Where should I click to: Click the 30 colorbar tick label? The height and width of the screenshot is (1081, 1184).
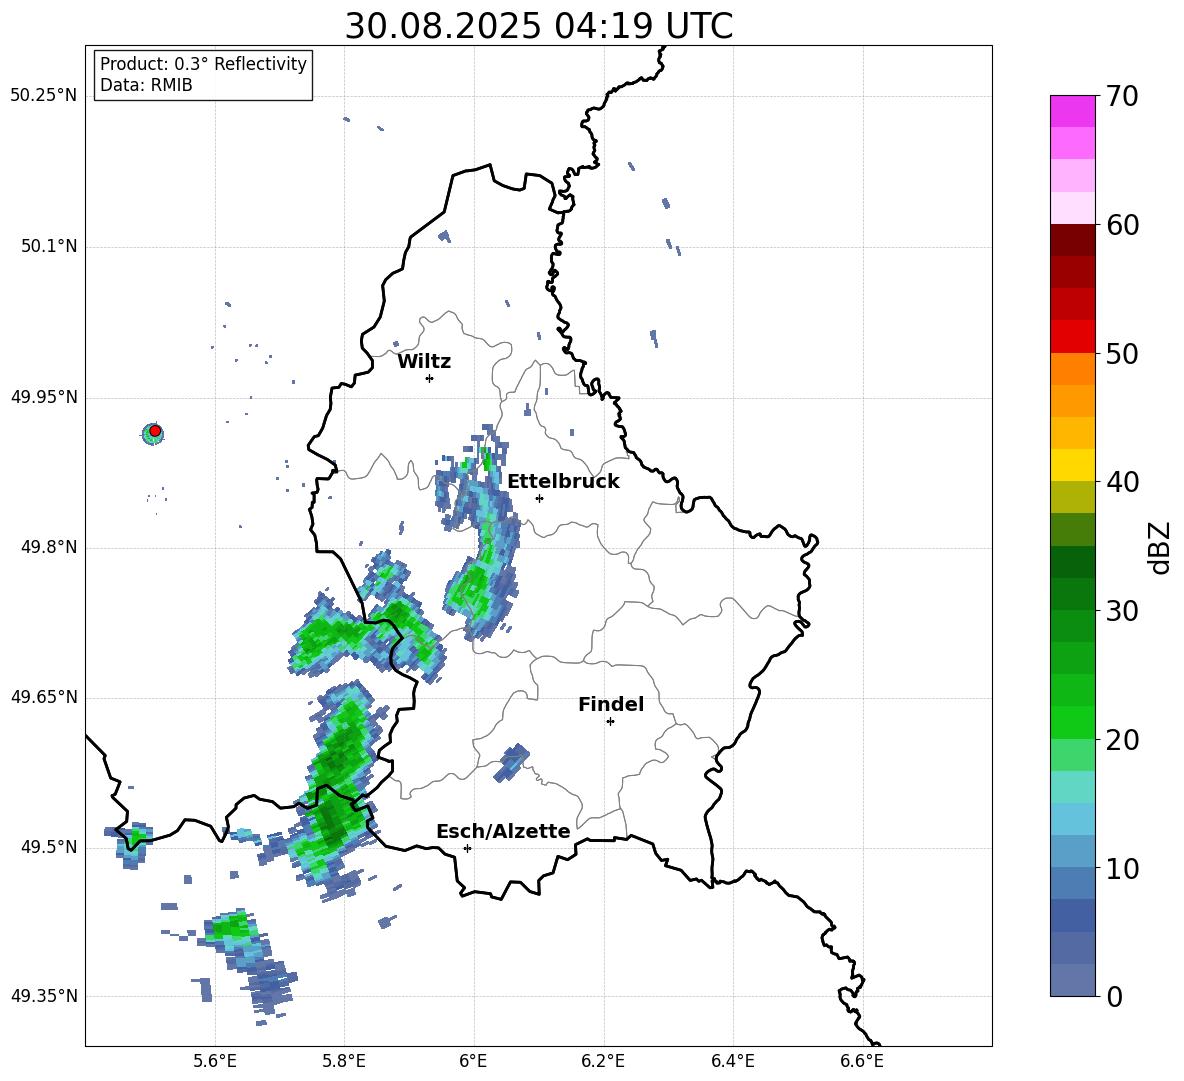tap(1122, 611)
